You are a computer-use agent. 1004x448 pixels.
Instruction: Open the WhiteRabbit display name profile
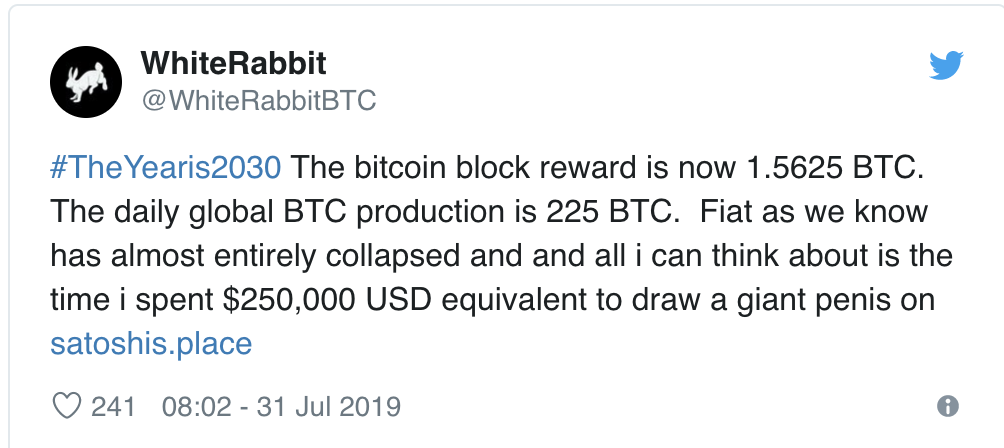point(233,64)
